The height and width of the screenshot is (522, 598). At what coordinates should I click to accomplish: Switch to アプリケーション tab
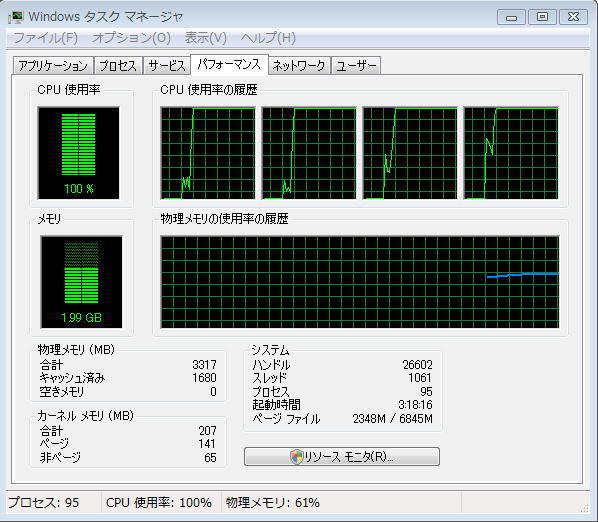click(x=53, y=66)
